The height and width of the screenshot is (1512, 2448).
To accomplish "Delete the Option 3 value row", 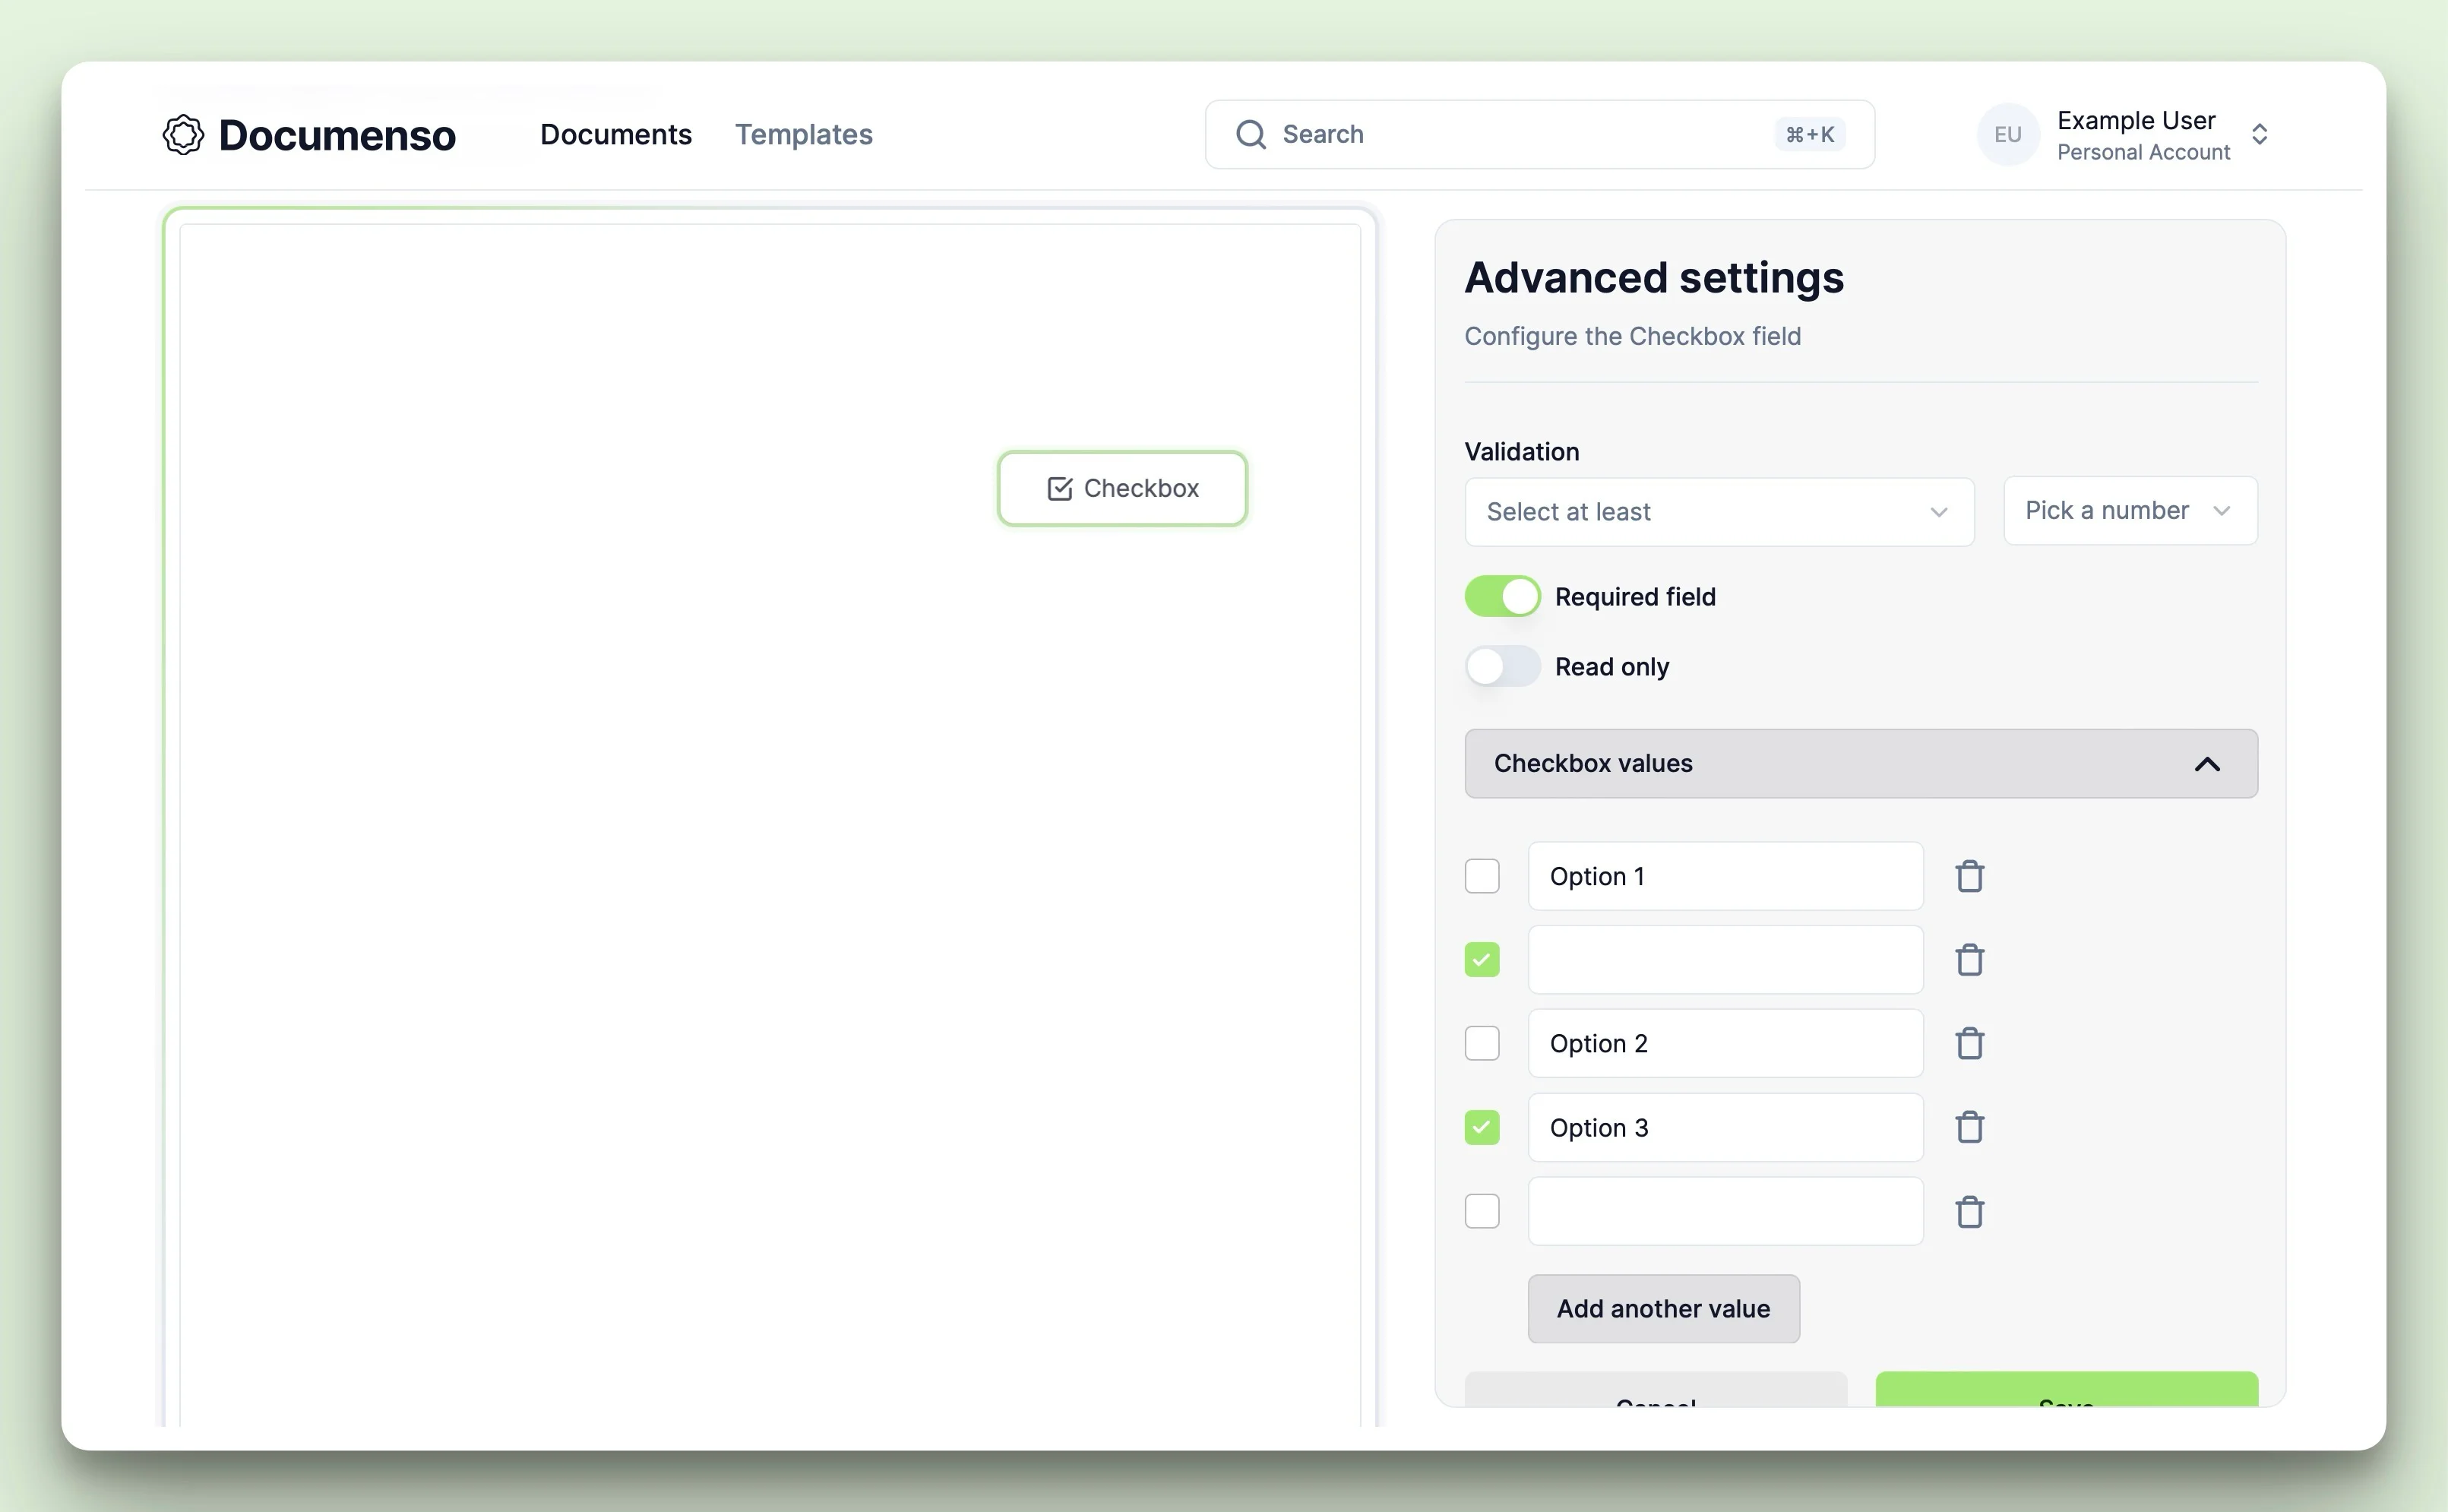I will point(1969,1127).
